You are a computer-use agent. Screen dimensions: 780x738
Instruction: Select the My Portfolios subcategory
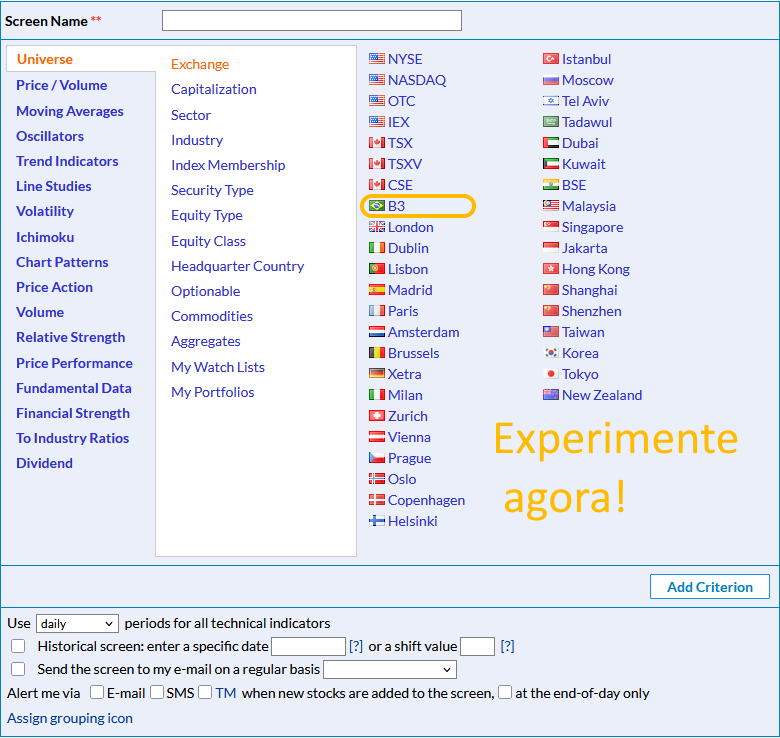point(212,392)
